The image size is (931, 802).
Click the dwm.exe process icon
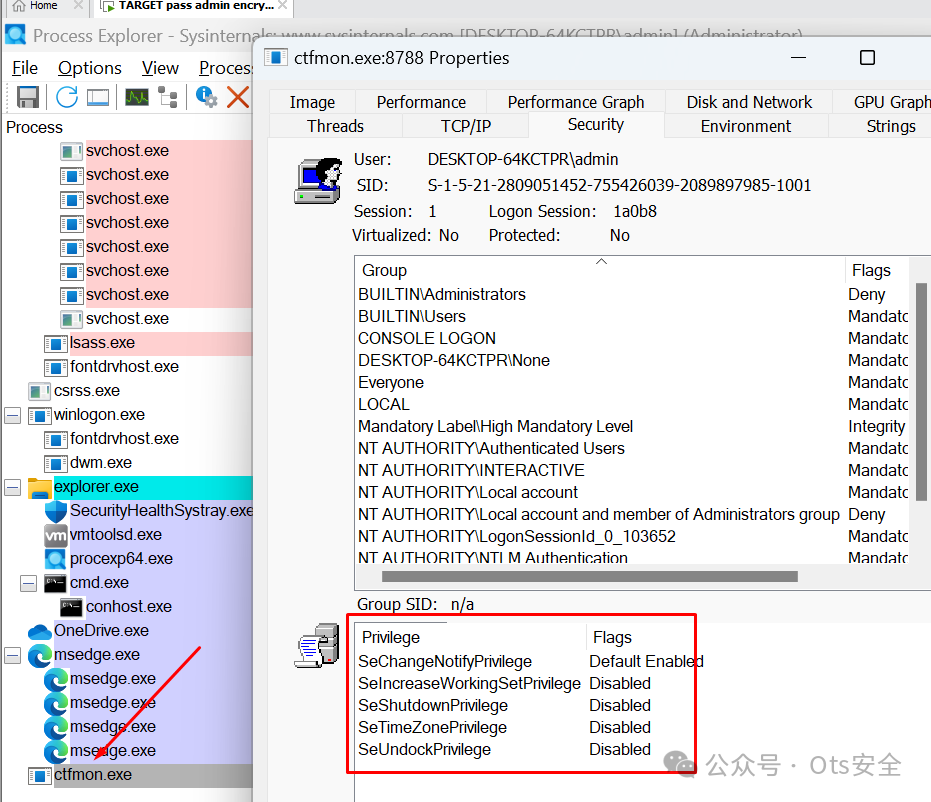55,464
